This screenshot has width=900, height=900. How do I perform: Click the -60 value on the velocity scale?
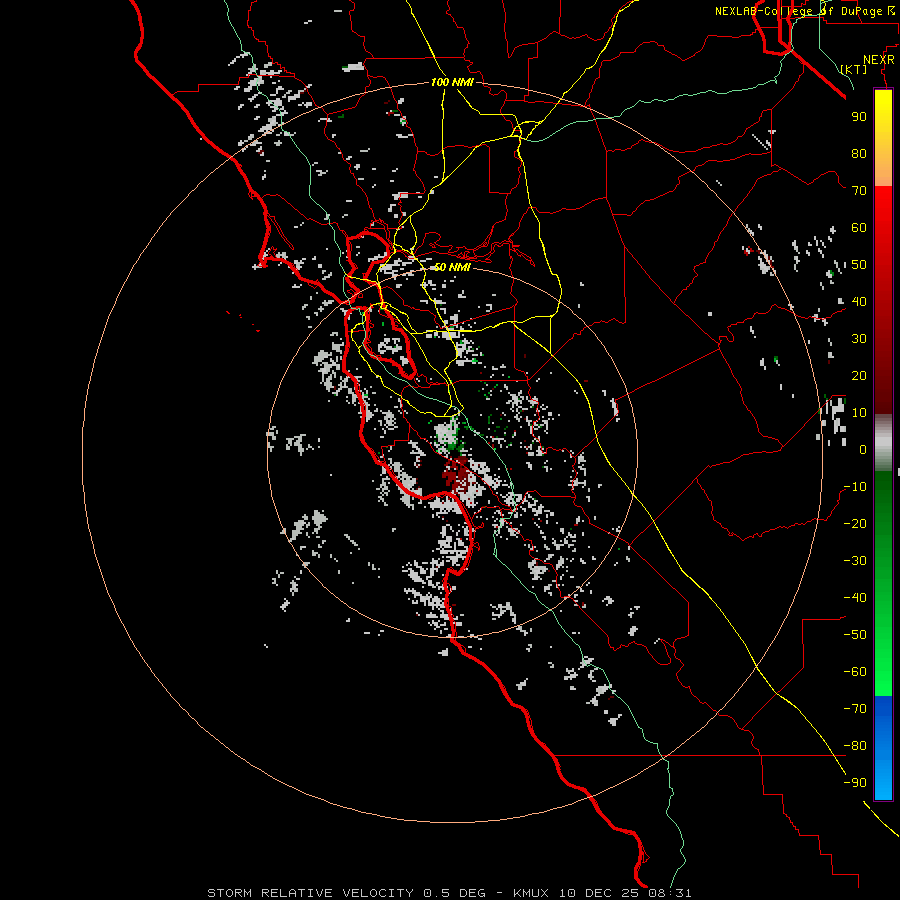(855, 672)
